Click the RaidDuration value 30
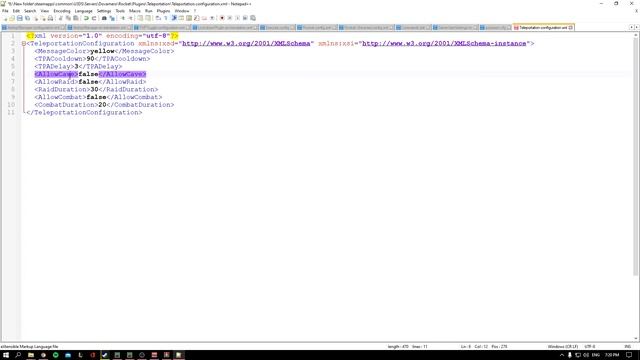The width and height of the screenshot is (640, 360). click(94, 89)
